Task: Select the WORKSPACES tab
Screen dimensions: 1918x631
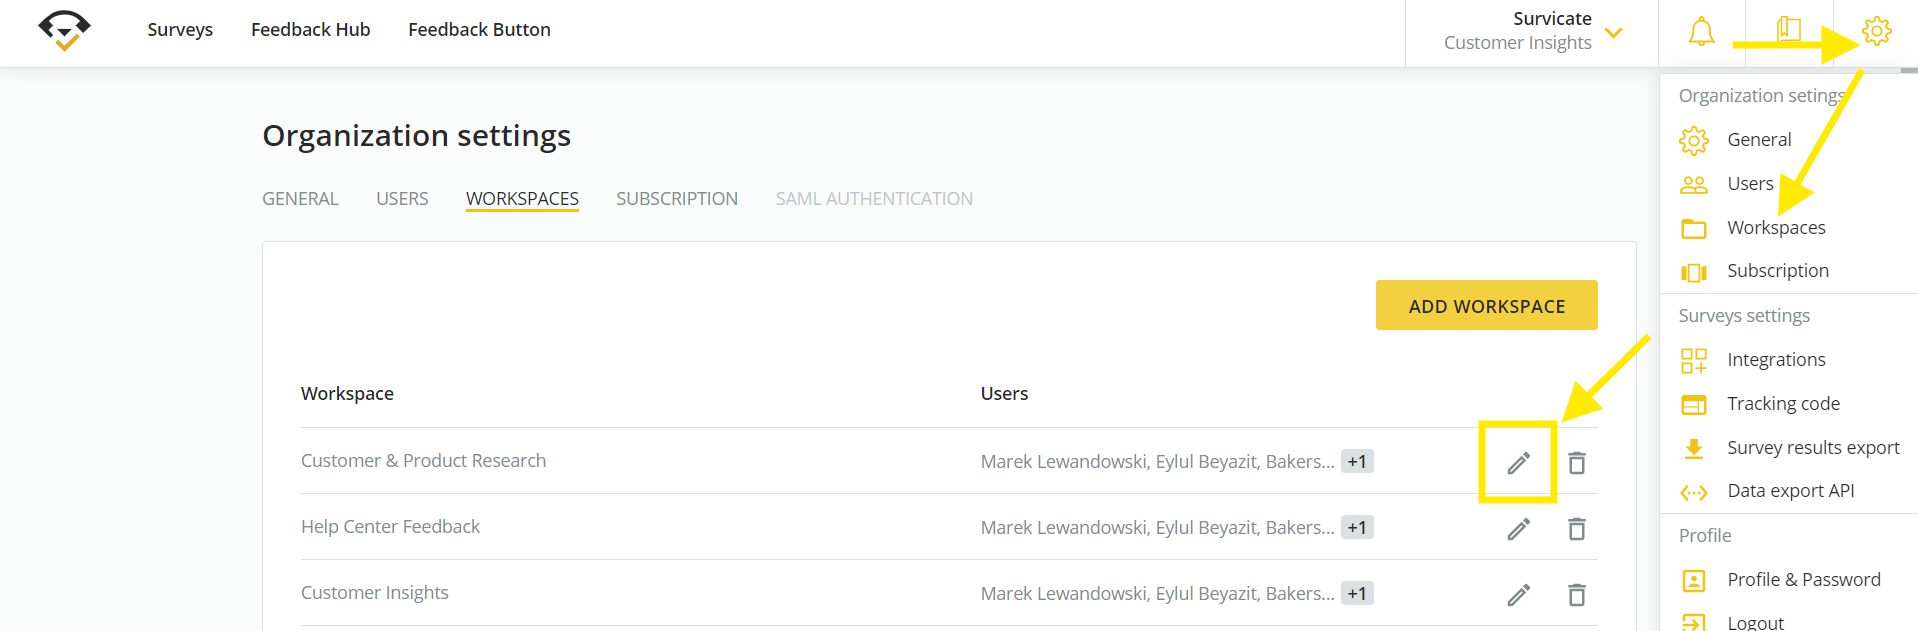Action: point(522,199)
